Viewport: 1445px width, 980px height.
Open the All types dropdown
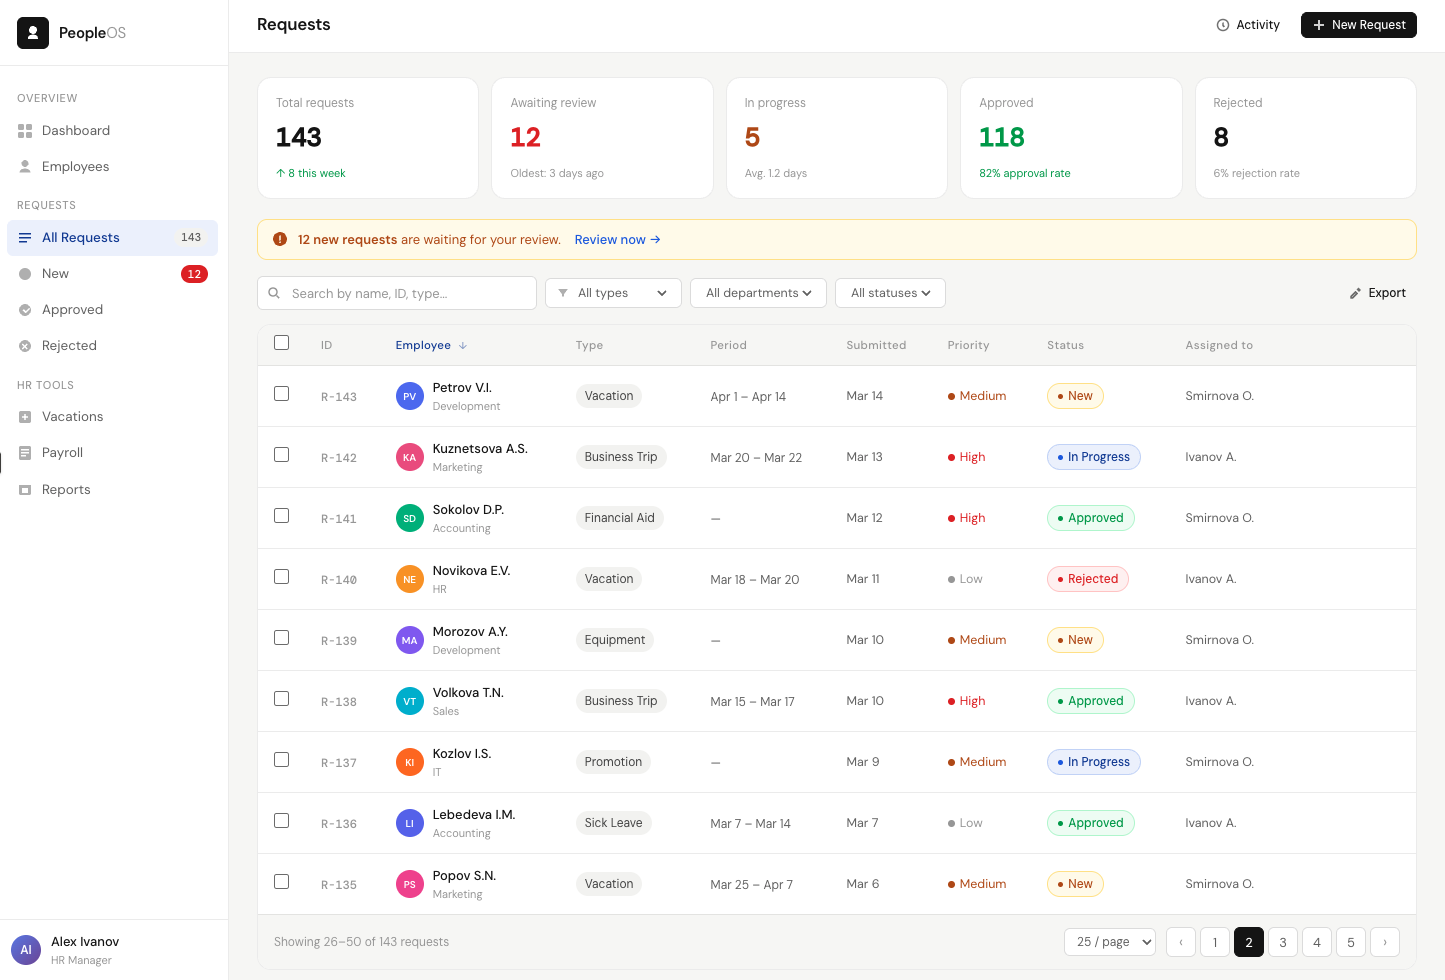(x=613, y=293)
